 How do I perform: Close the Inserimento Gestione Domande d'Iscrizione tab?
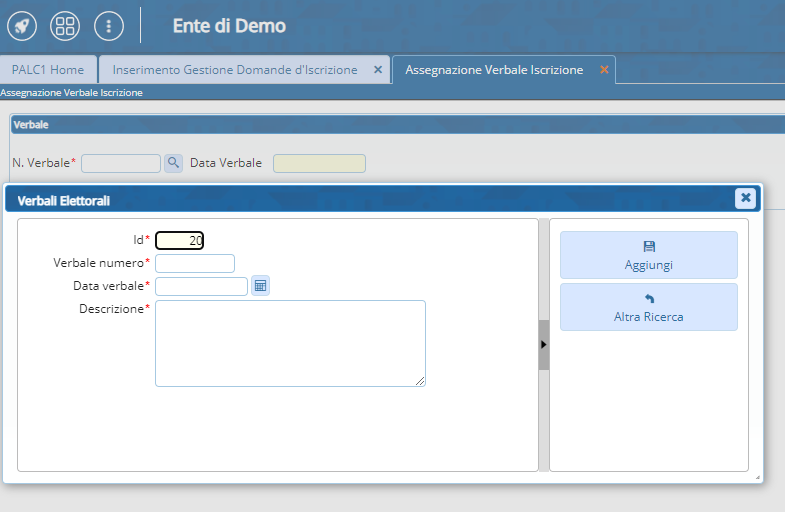[x=377, y=70]
